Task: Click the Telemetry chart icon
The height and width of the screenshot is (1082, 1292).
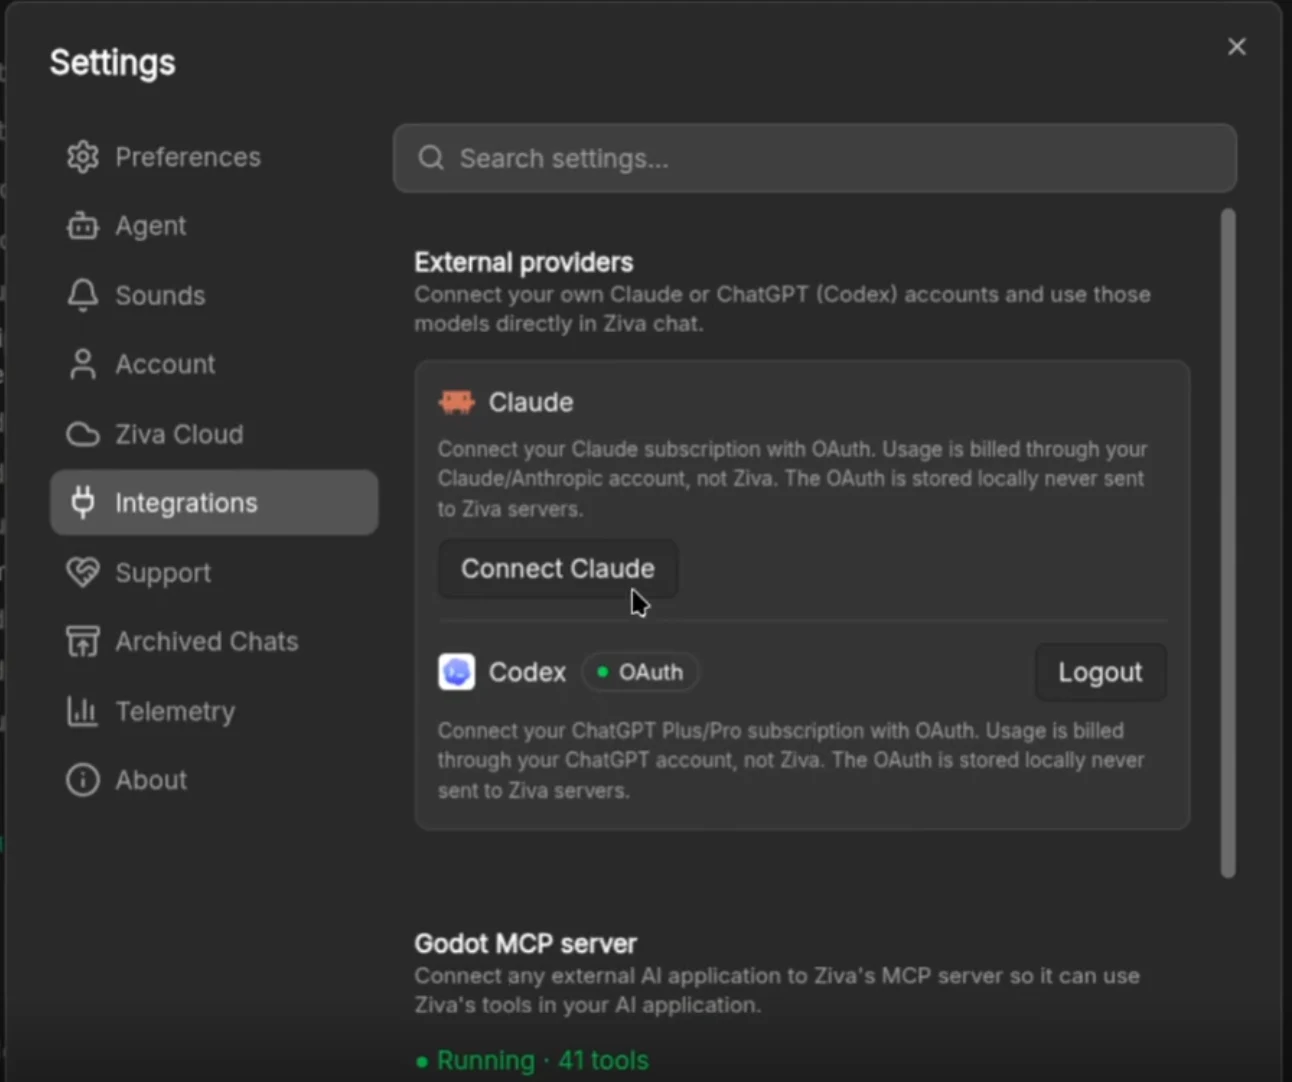Action: [82, 711]
